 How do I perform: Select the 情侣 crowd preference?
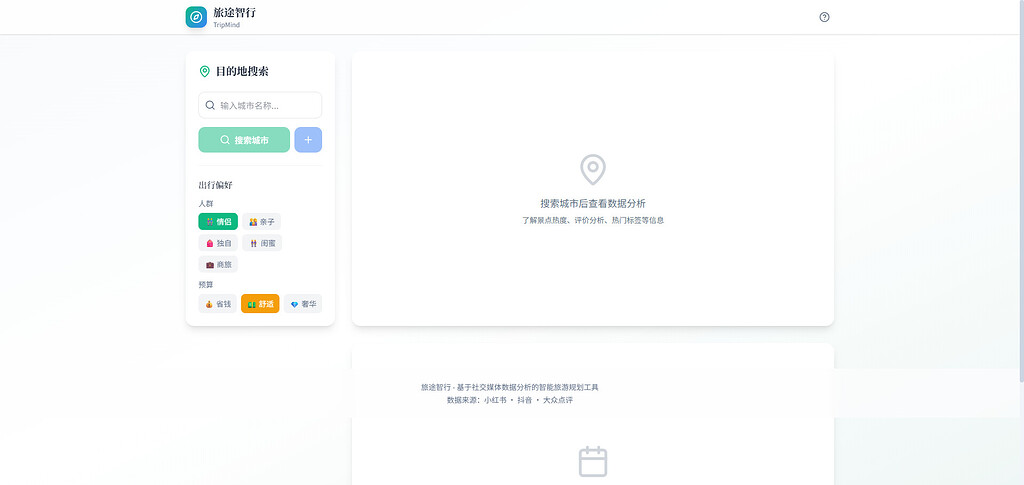pos(218,222)
